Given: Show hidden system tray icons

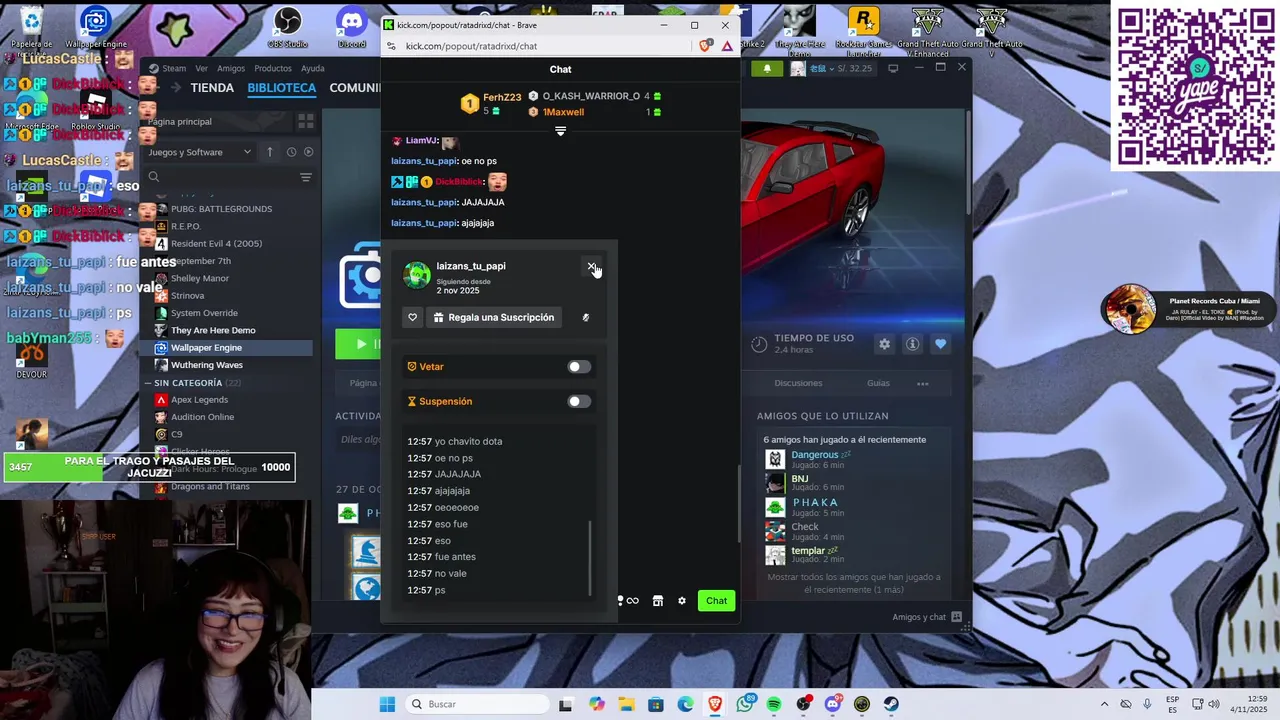Looking at the screenshot, I should [x=1104, y=704].
